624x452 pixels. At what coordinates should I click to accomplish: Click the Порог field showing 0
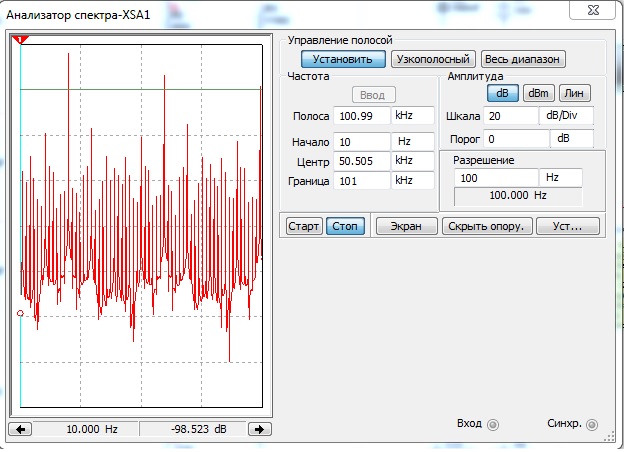click(x=516, y=139)
